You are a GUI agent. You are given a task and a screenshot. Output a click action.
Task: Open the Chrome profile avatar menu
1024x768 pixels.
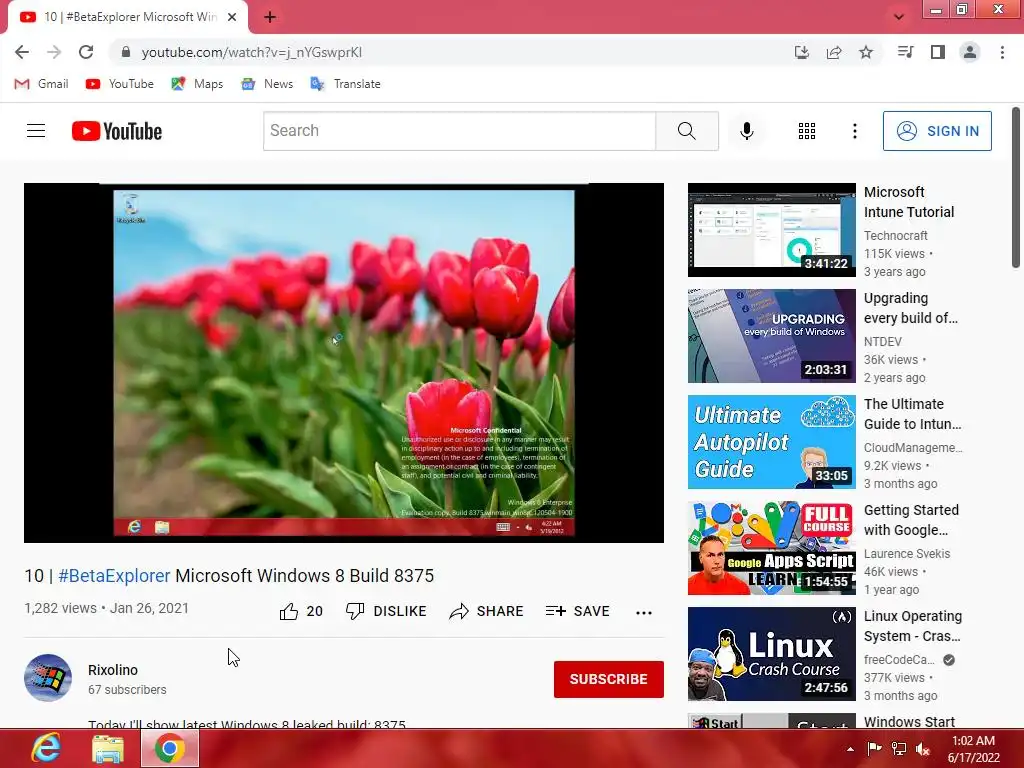pyautogui.click(x=970, y=52)
